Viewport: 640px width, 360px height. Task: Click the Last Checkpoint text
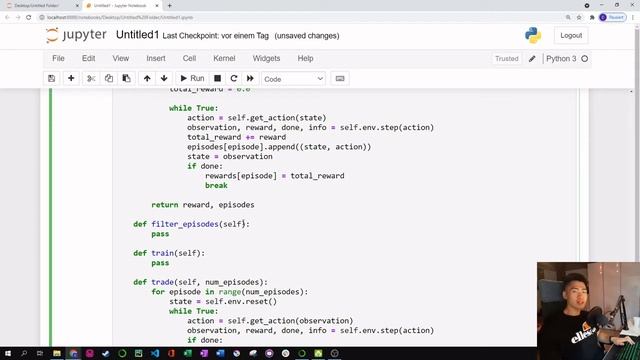coord(216,36)
